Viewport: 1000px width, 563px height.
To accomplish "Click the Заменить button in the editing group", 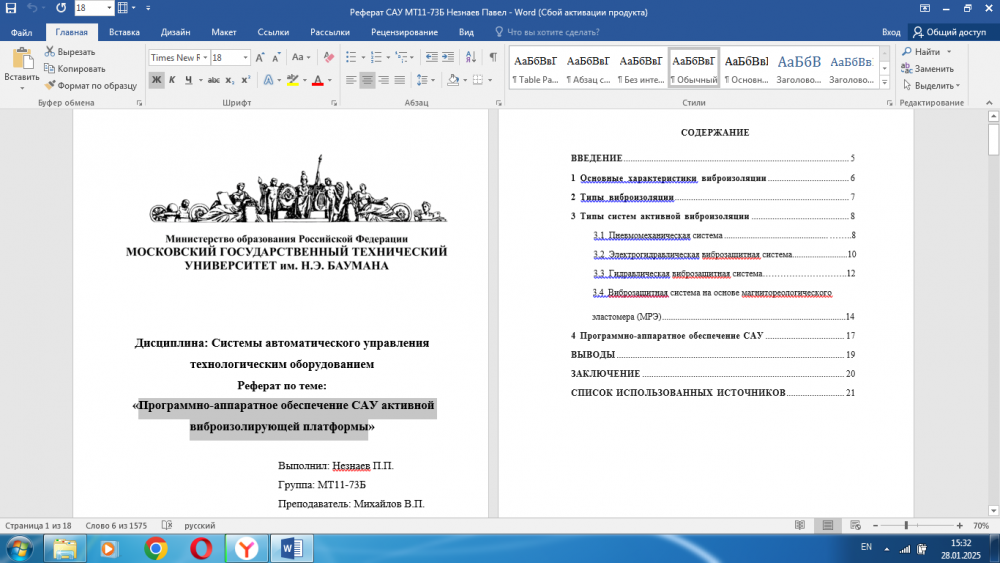I will click(x=926, y=69).
